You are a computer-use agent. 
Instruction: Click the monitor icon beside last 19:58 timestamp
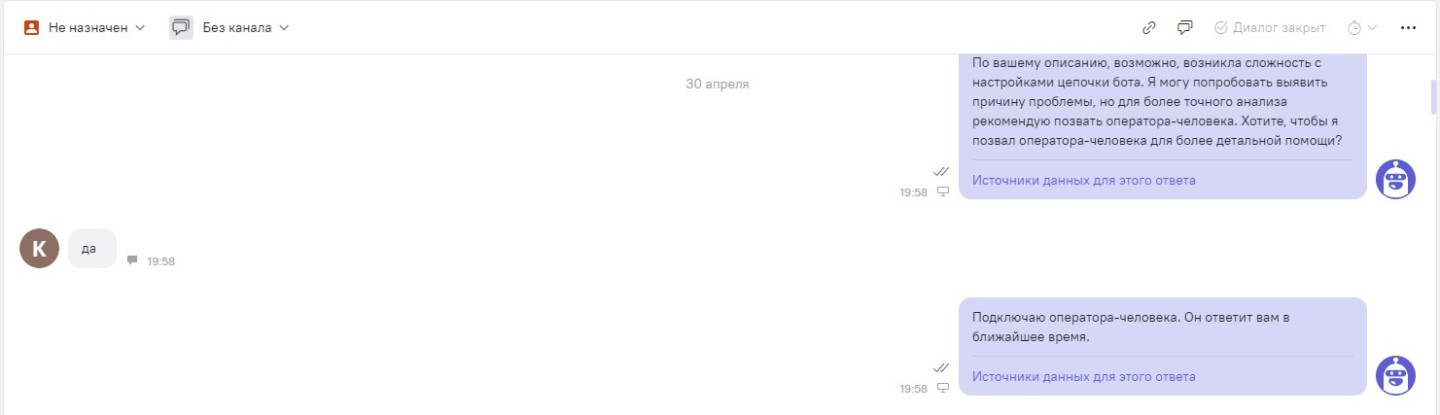click(942, 388)
